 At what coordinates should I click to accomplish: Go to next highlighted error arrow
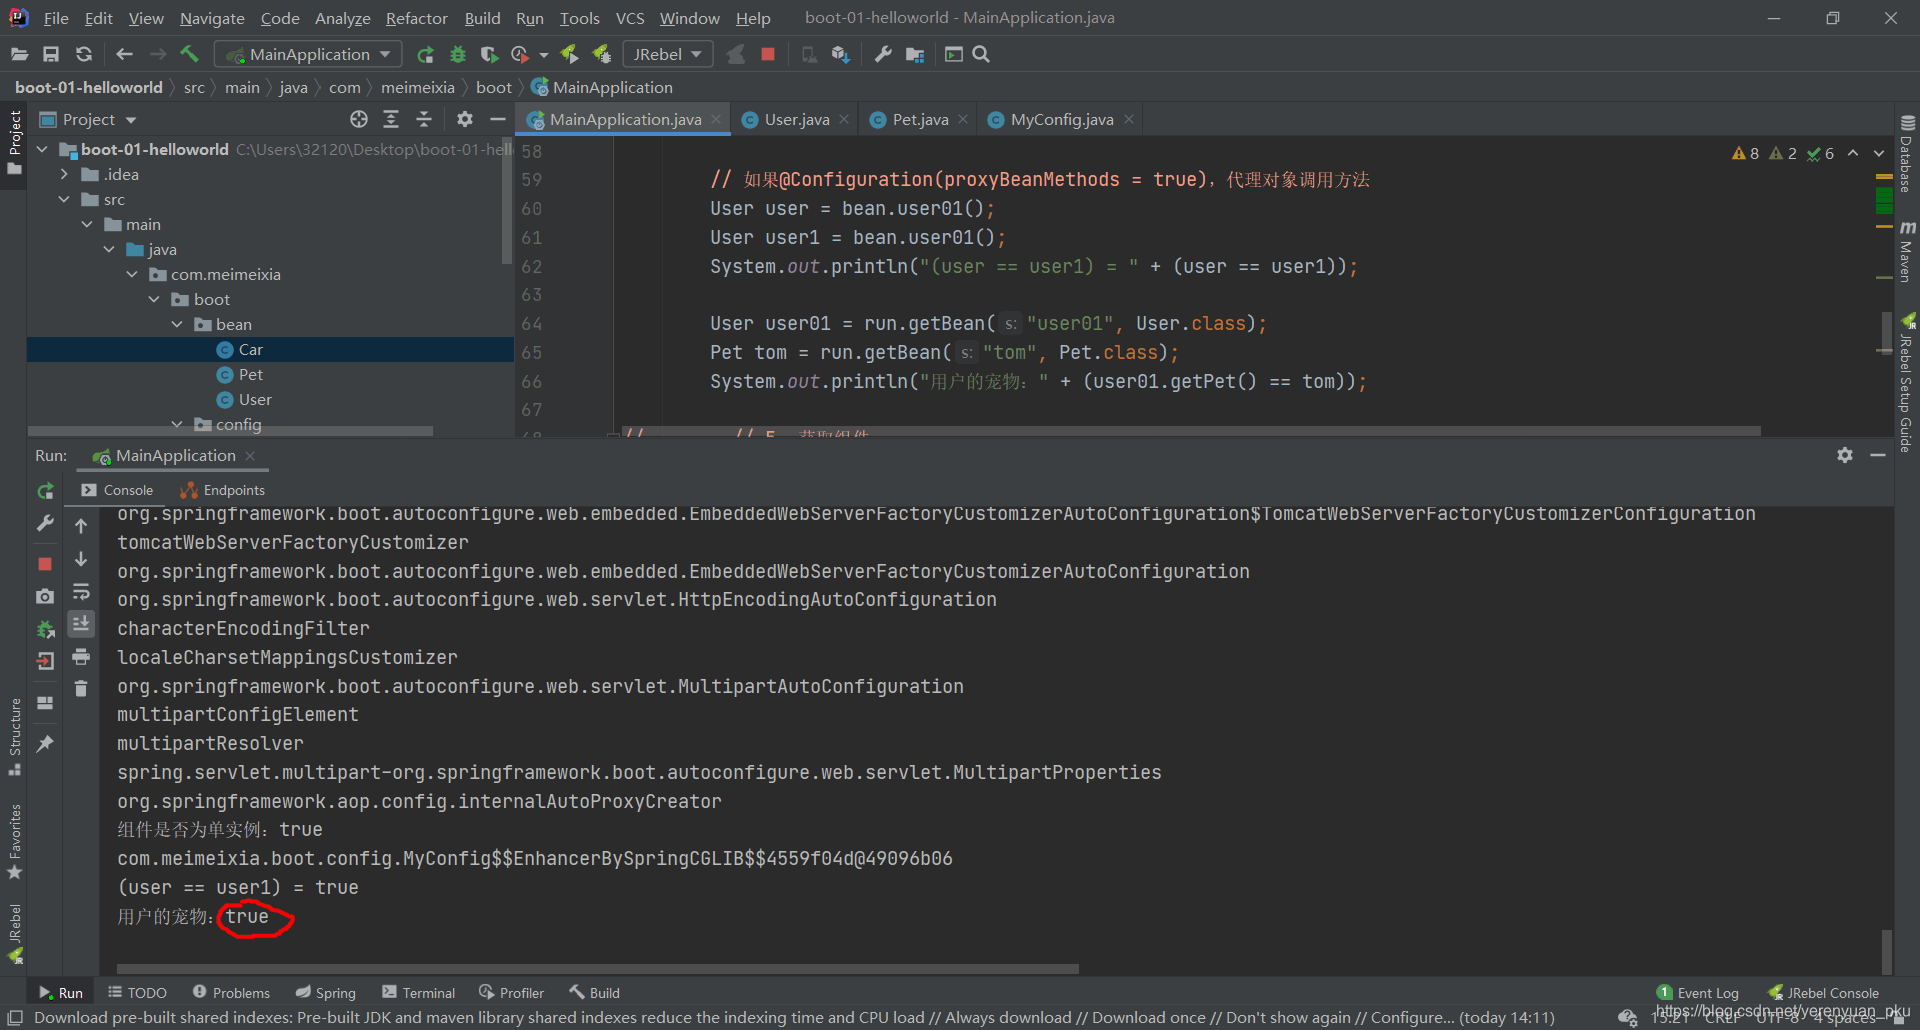(1878, 153)
